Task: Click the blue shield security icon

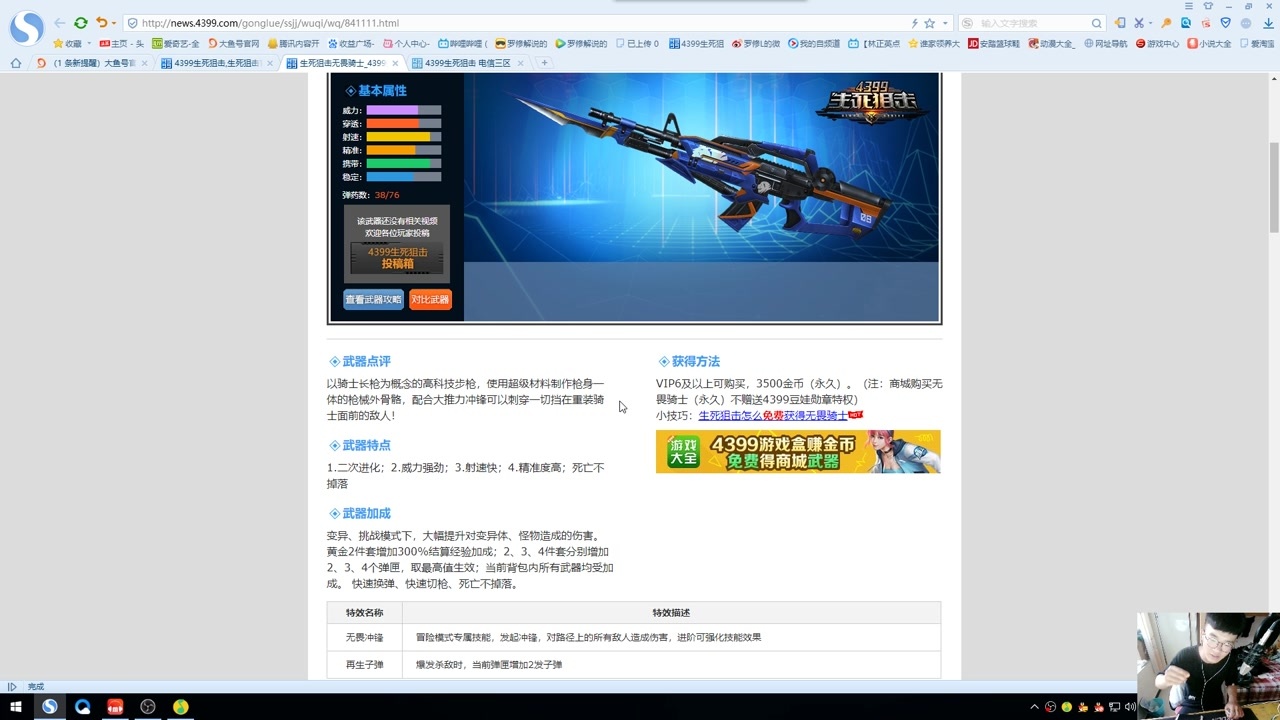Action: pos(1225,23)
